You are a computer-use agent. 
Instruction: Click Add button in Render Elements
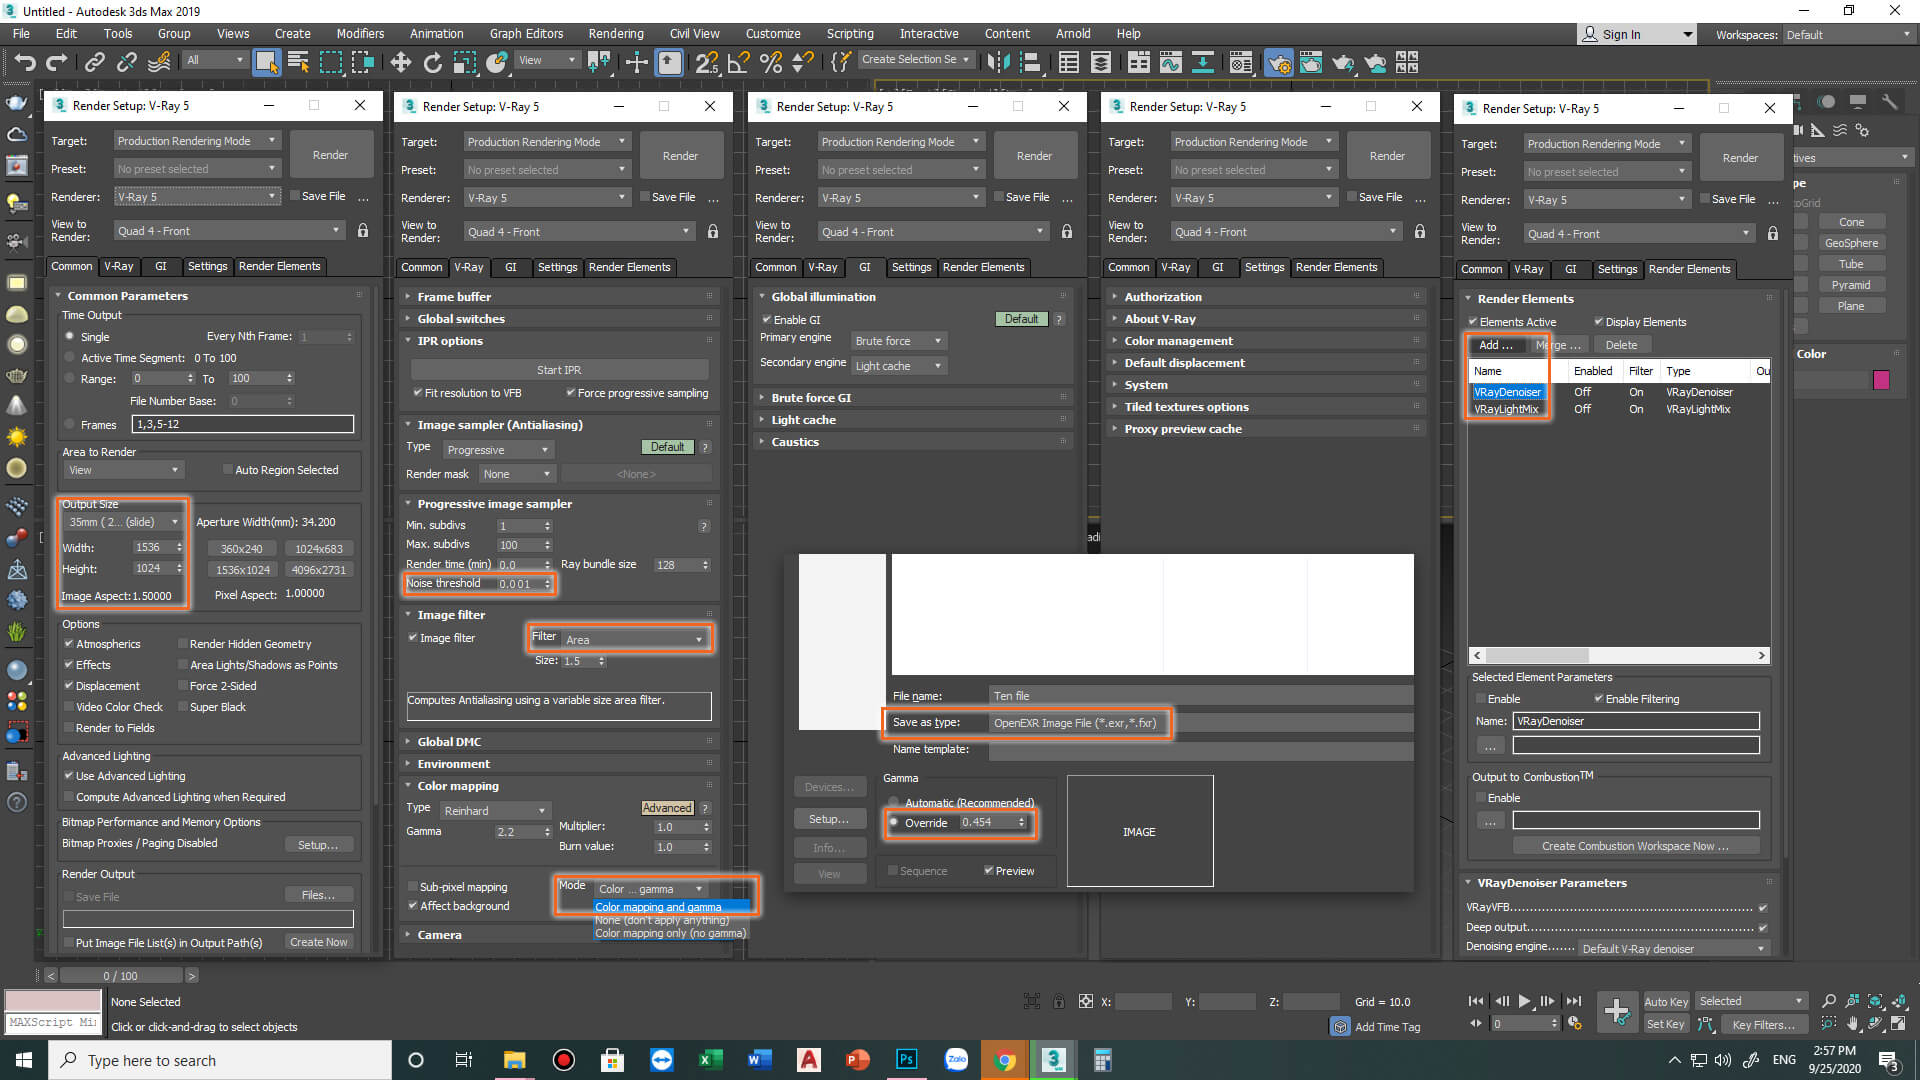point(1496,345)
